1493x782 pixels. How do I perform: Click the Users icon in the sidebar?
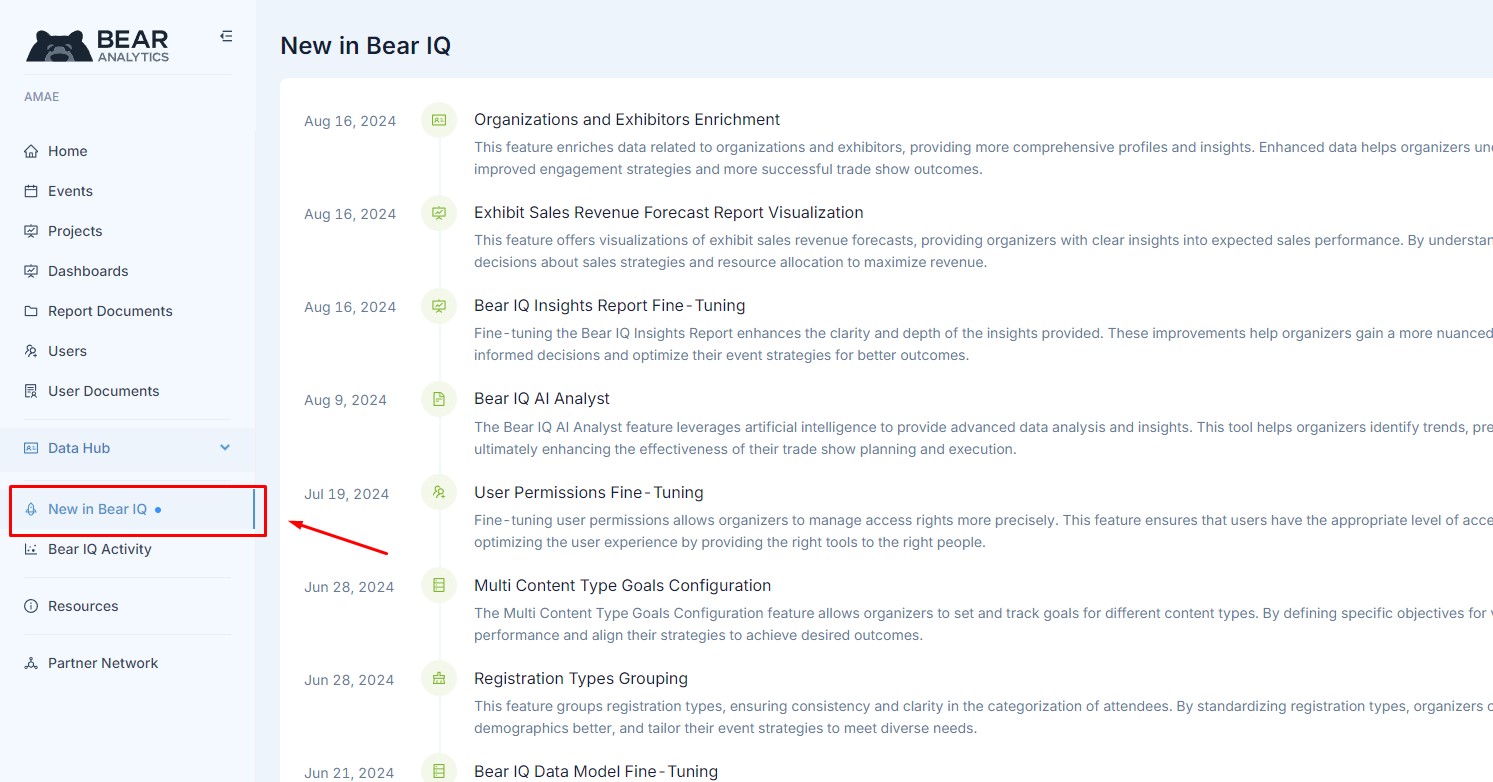click(31, 351)
